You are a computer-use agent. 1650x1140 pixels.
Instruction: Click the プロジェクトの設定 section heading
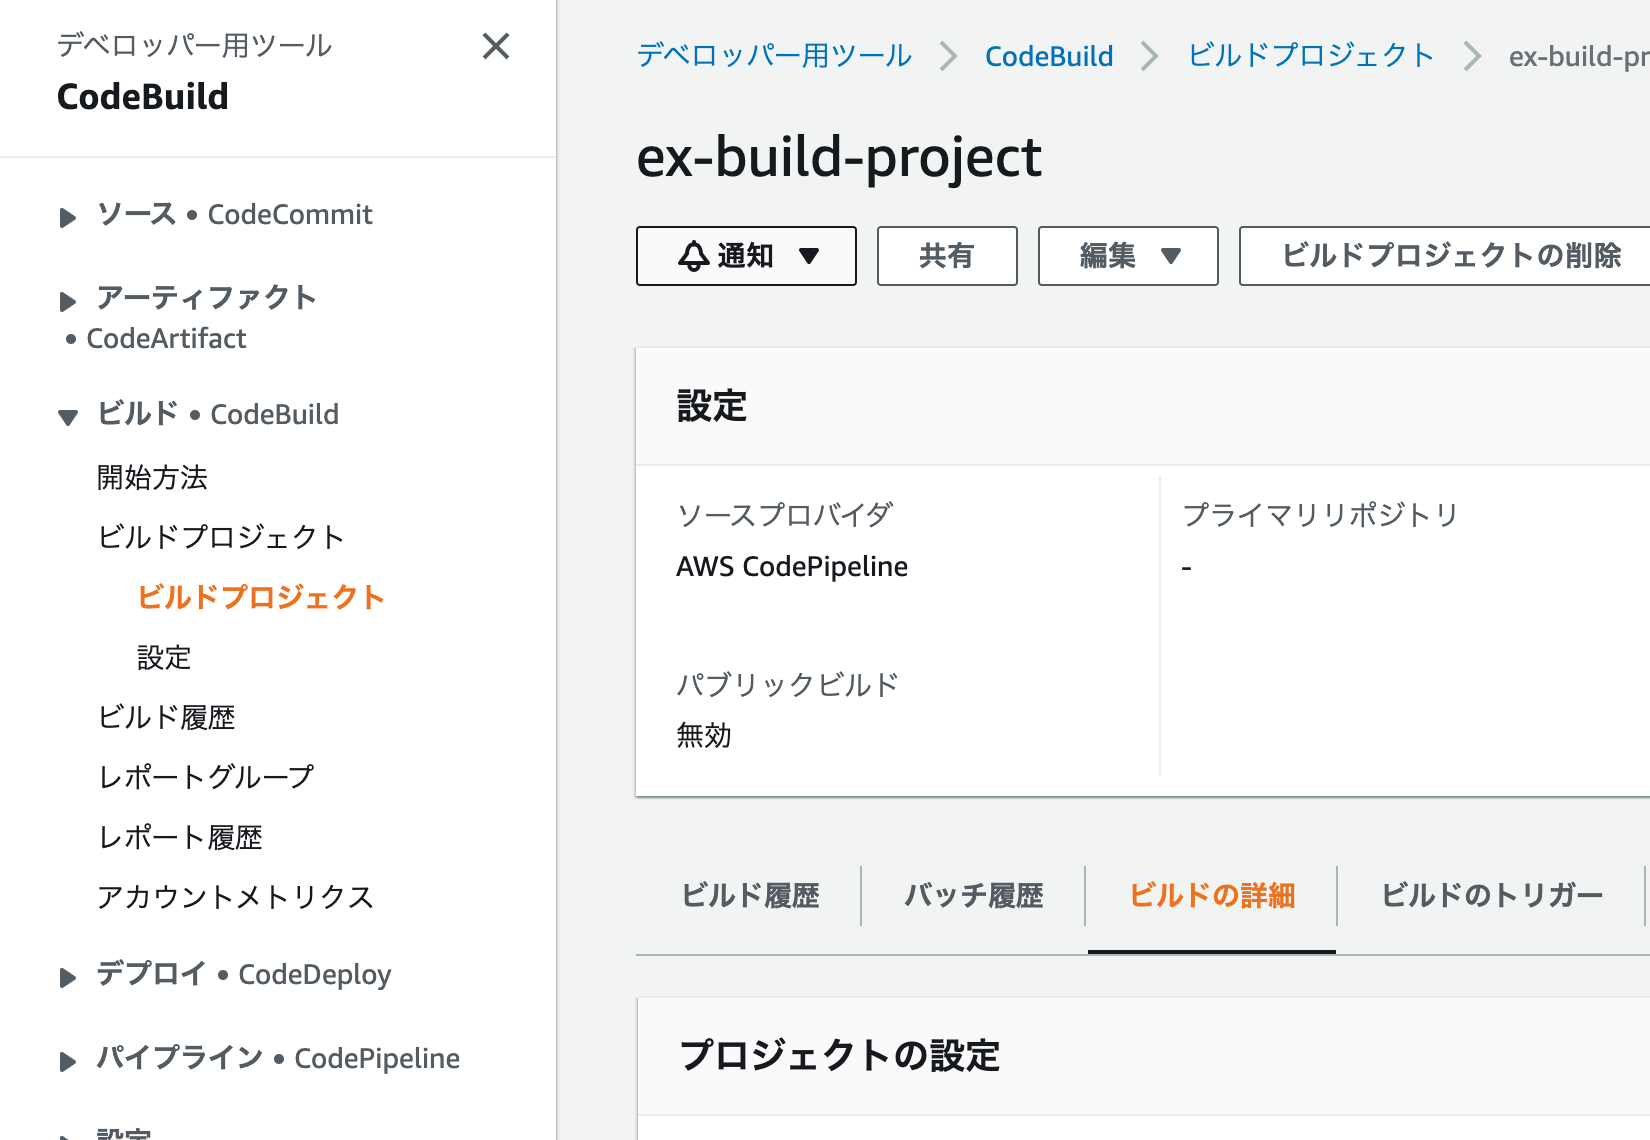pos(840,1056)
